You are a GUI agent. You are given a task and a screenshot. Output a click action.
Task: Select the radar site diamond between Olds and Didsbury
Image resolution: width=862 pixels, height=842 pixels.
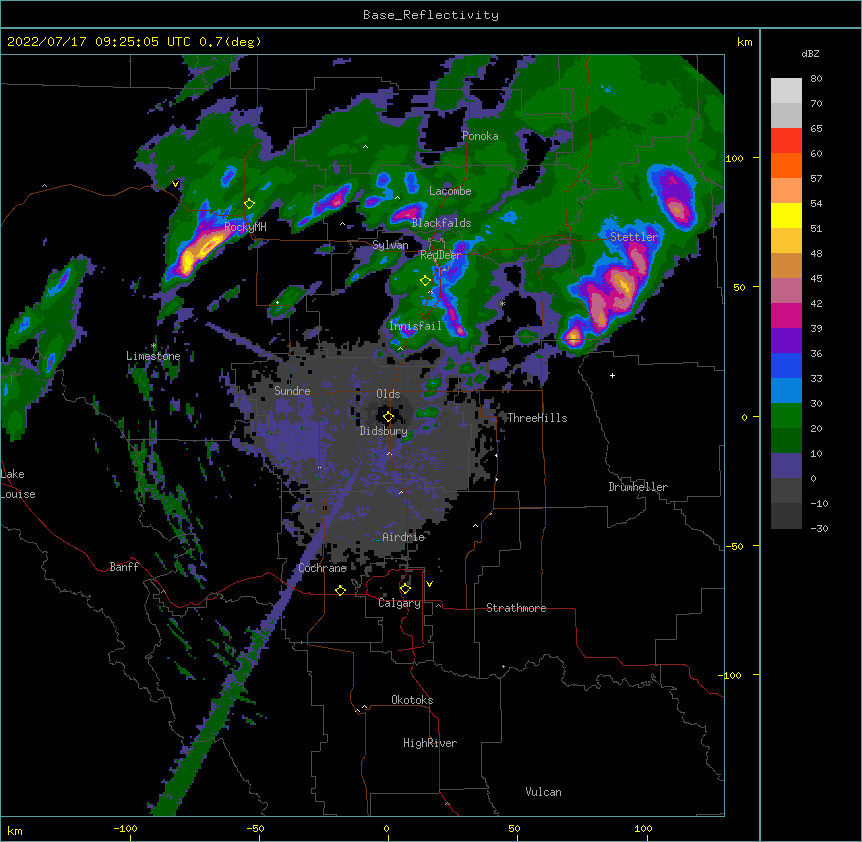[x=388, y=416]
